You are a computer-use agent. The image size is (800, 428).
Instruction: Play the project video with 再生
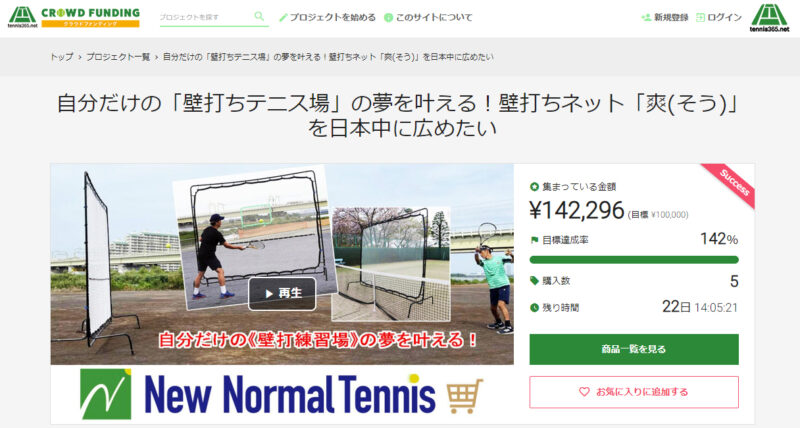(x=282, y=293)
